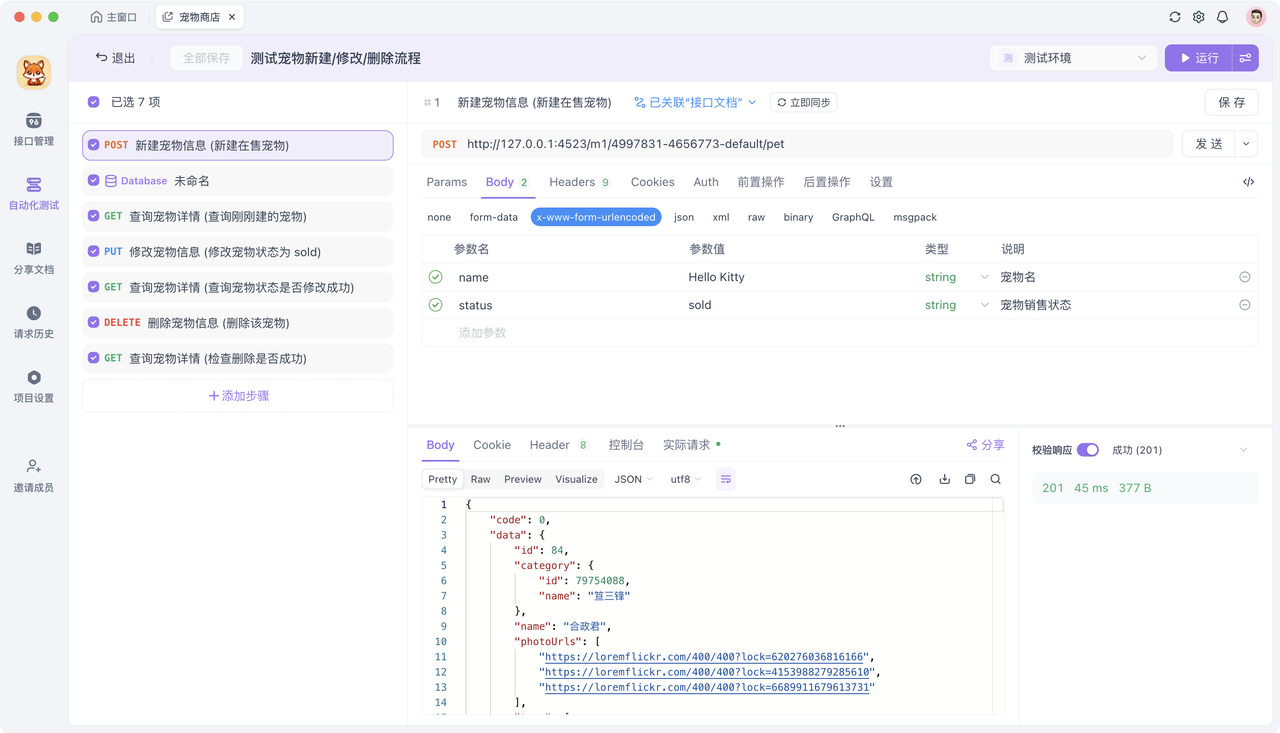Open settings gear in title bar
The width and height of the screenshot is (1280, 733).
pos(1199,17)
